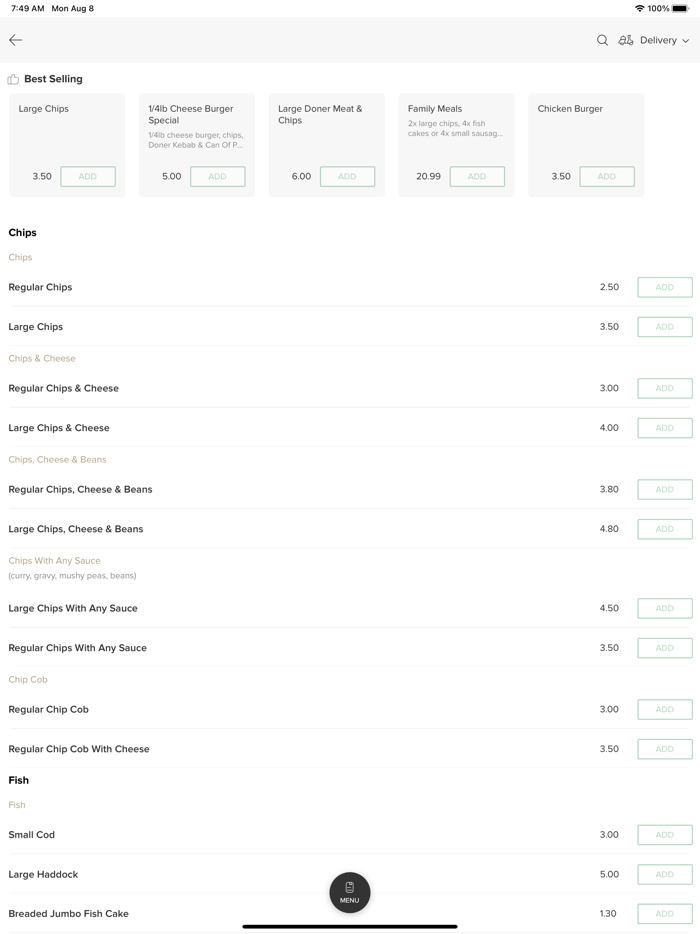Open the search magnifier icon
The image size is (700, 934).
pos(602,40)
